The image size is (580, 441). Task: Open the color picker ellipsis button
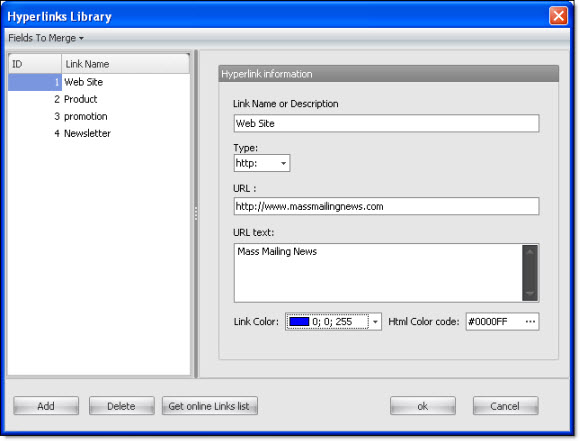(x=530, y=322)
